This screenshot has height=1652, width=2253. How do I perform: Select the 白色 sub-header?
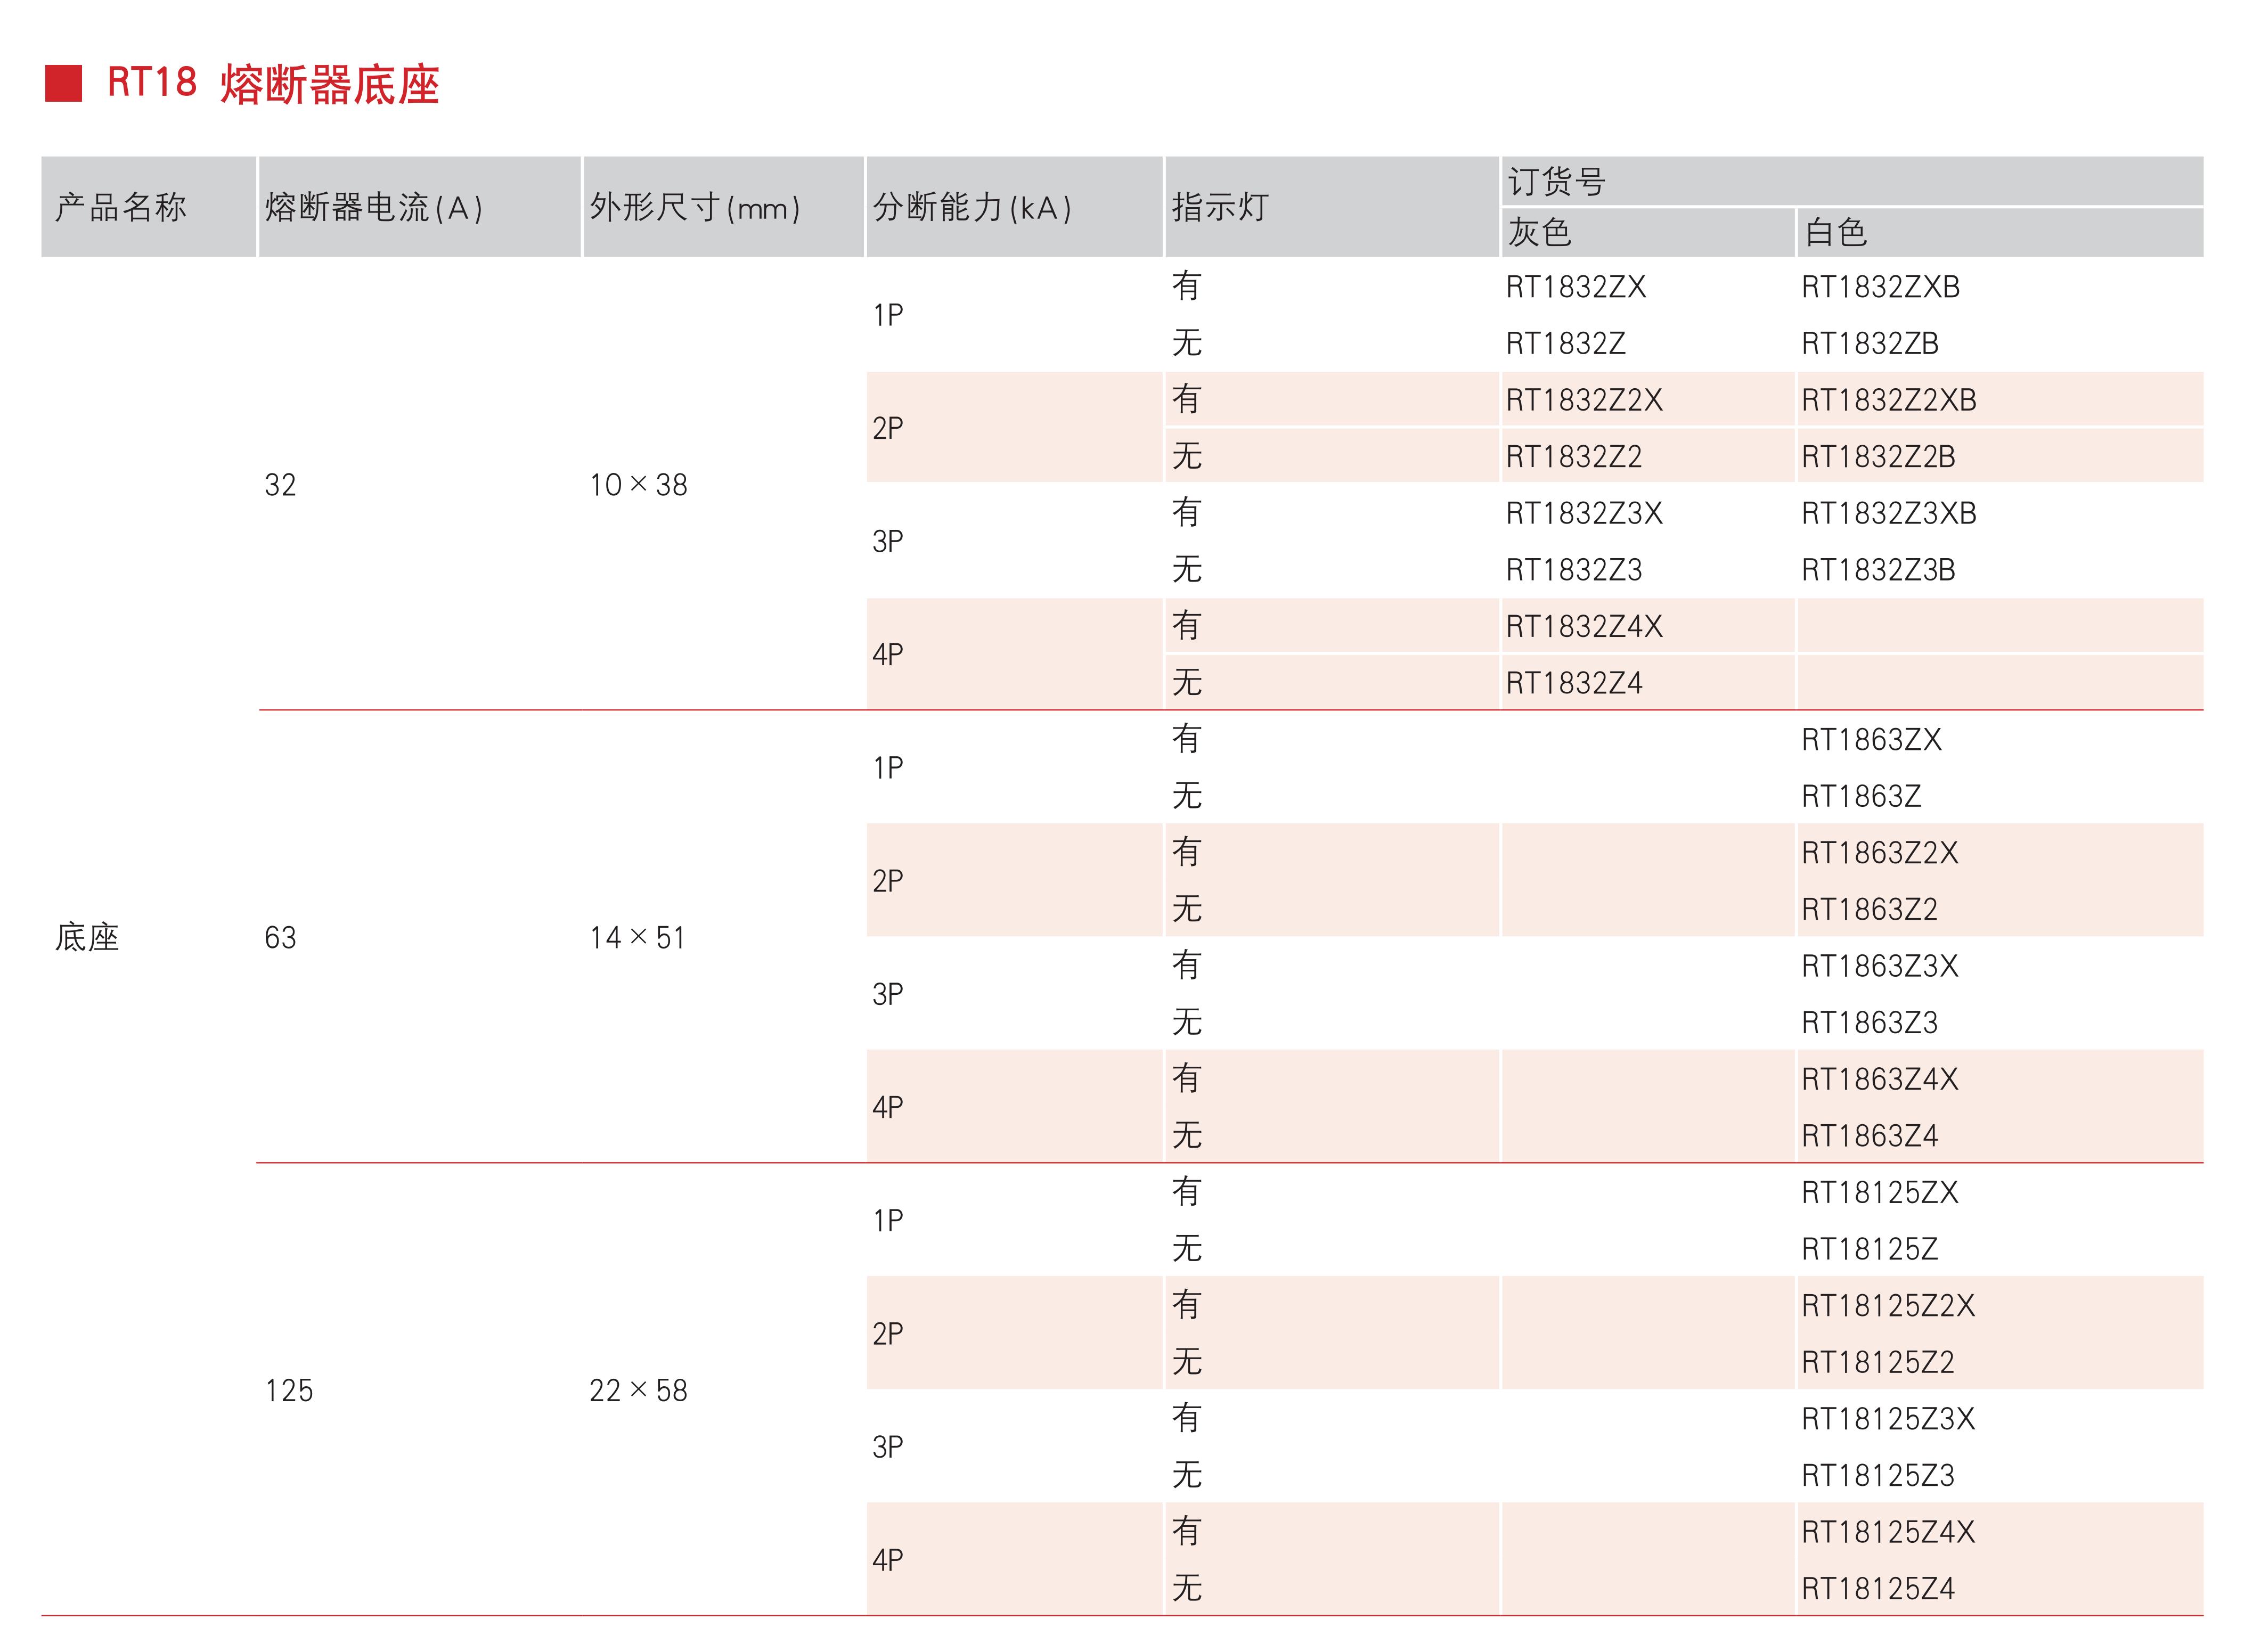click(x=1835, y=232)
